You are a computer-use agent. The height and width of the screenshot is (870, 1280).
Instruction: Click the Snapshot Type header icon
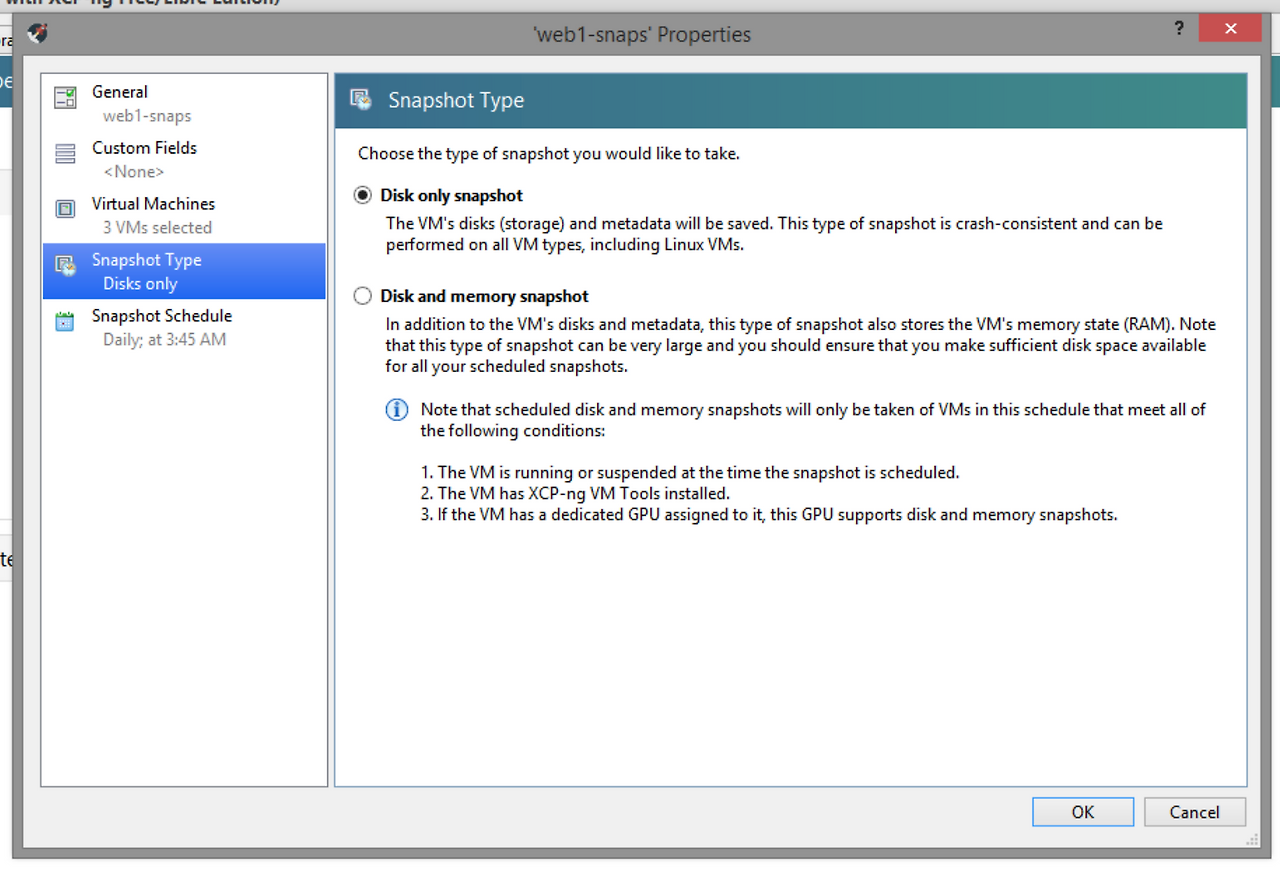pos(361,99)
